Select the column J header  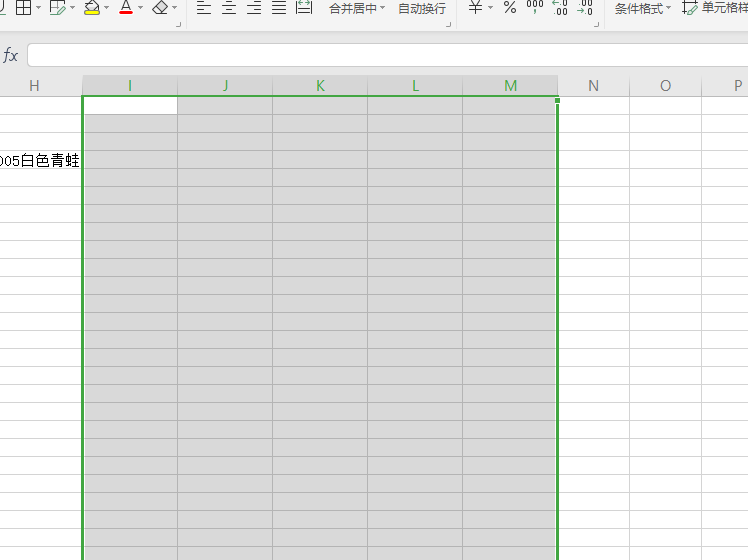coord(225,86)
